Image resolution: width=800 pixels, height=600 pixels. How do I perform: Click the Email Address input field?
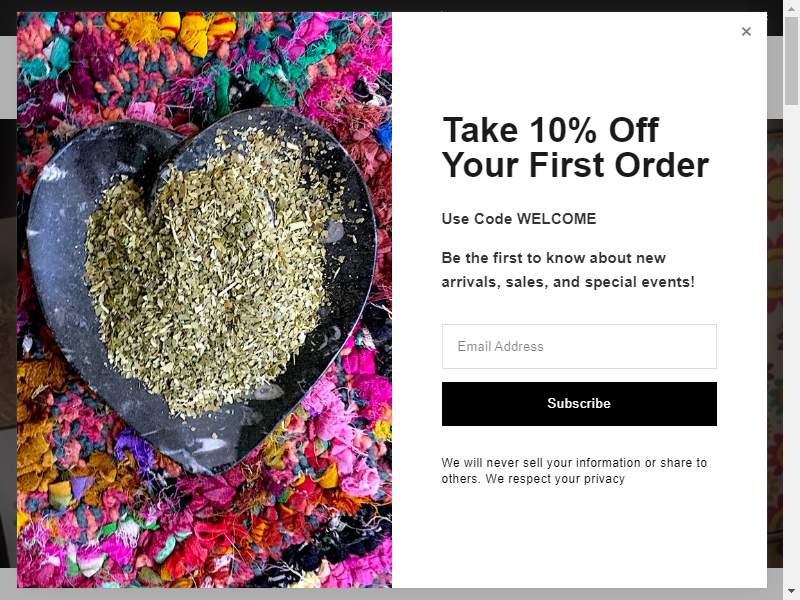click(579, 346)
